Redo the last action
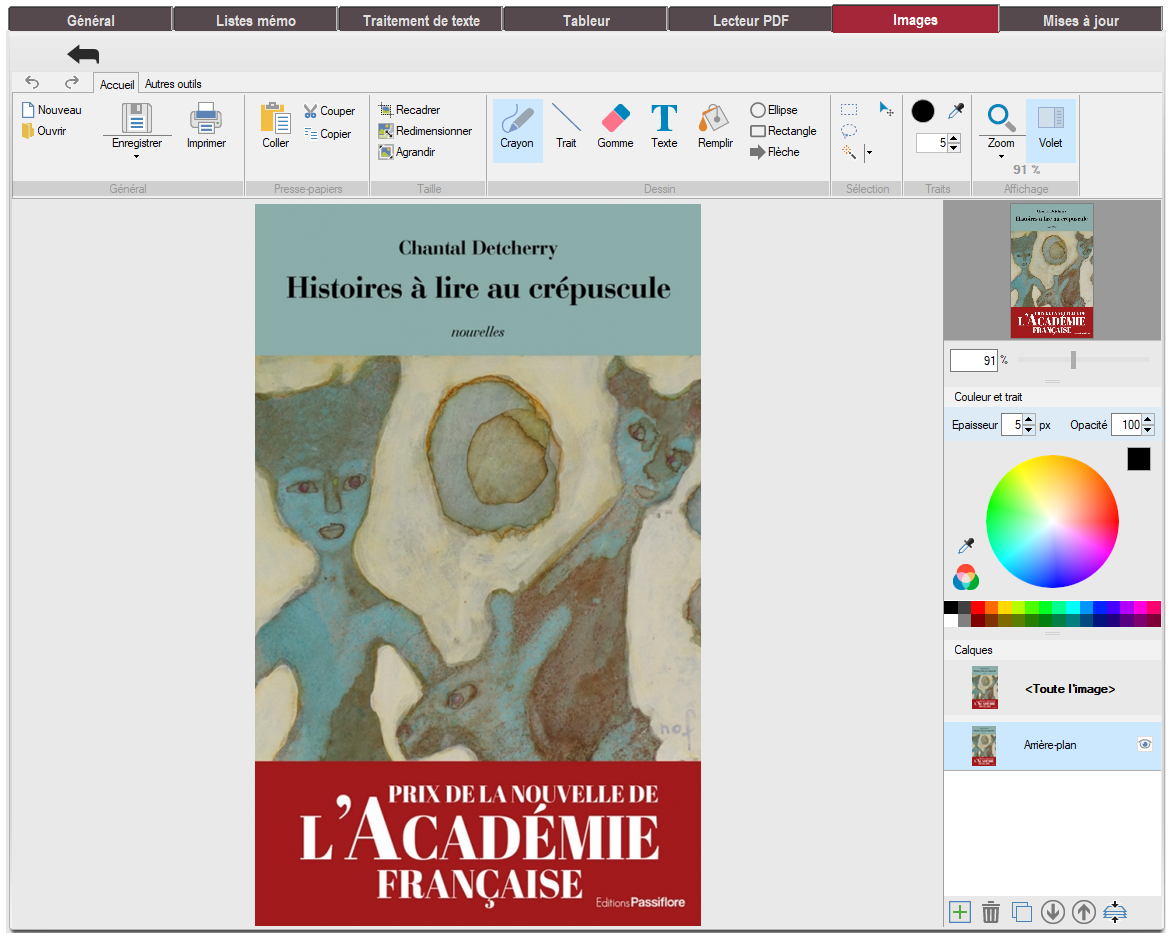The height and width of the screenshot is (939, 1172). [x=72, y=82]
